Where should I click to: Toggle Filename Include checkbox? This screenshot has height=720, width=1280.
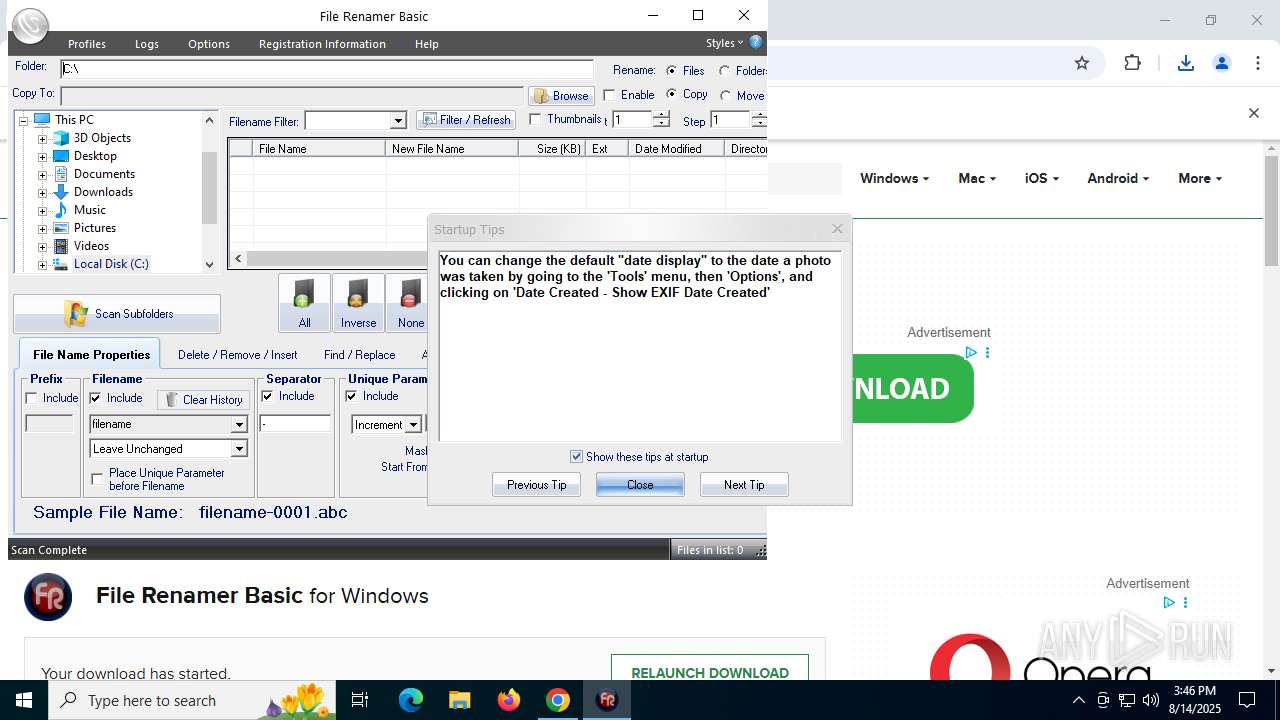point(96,398)
